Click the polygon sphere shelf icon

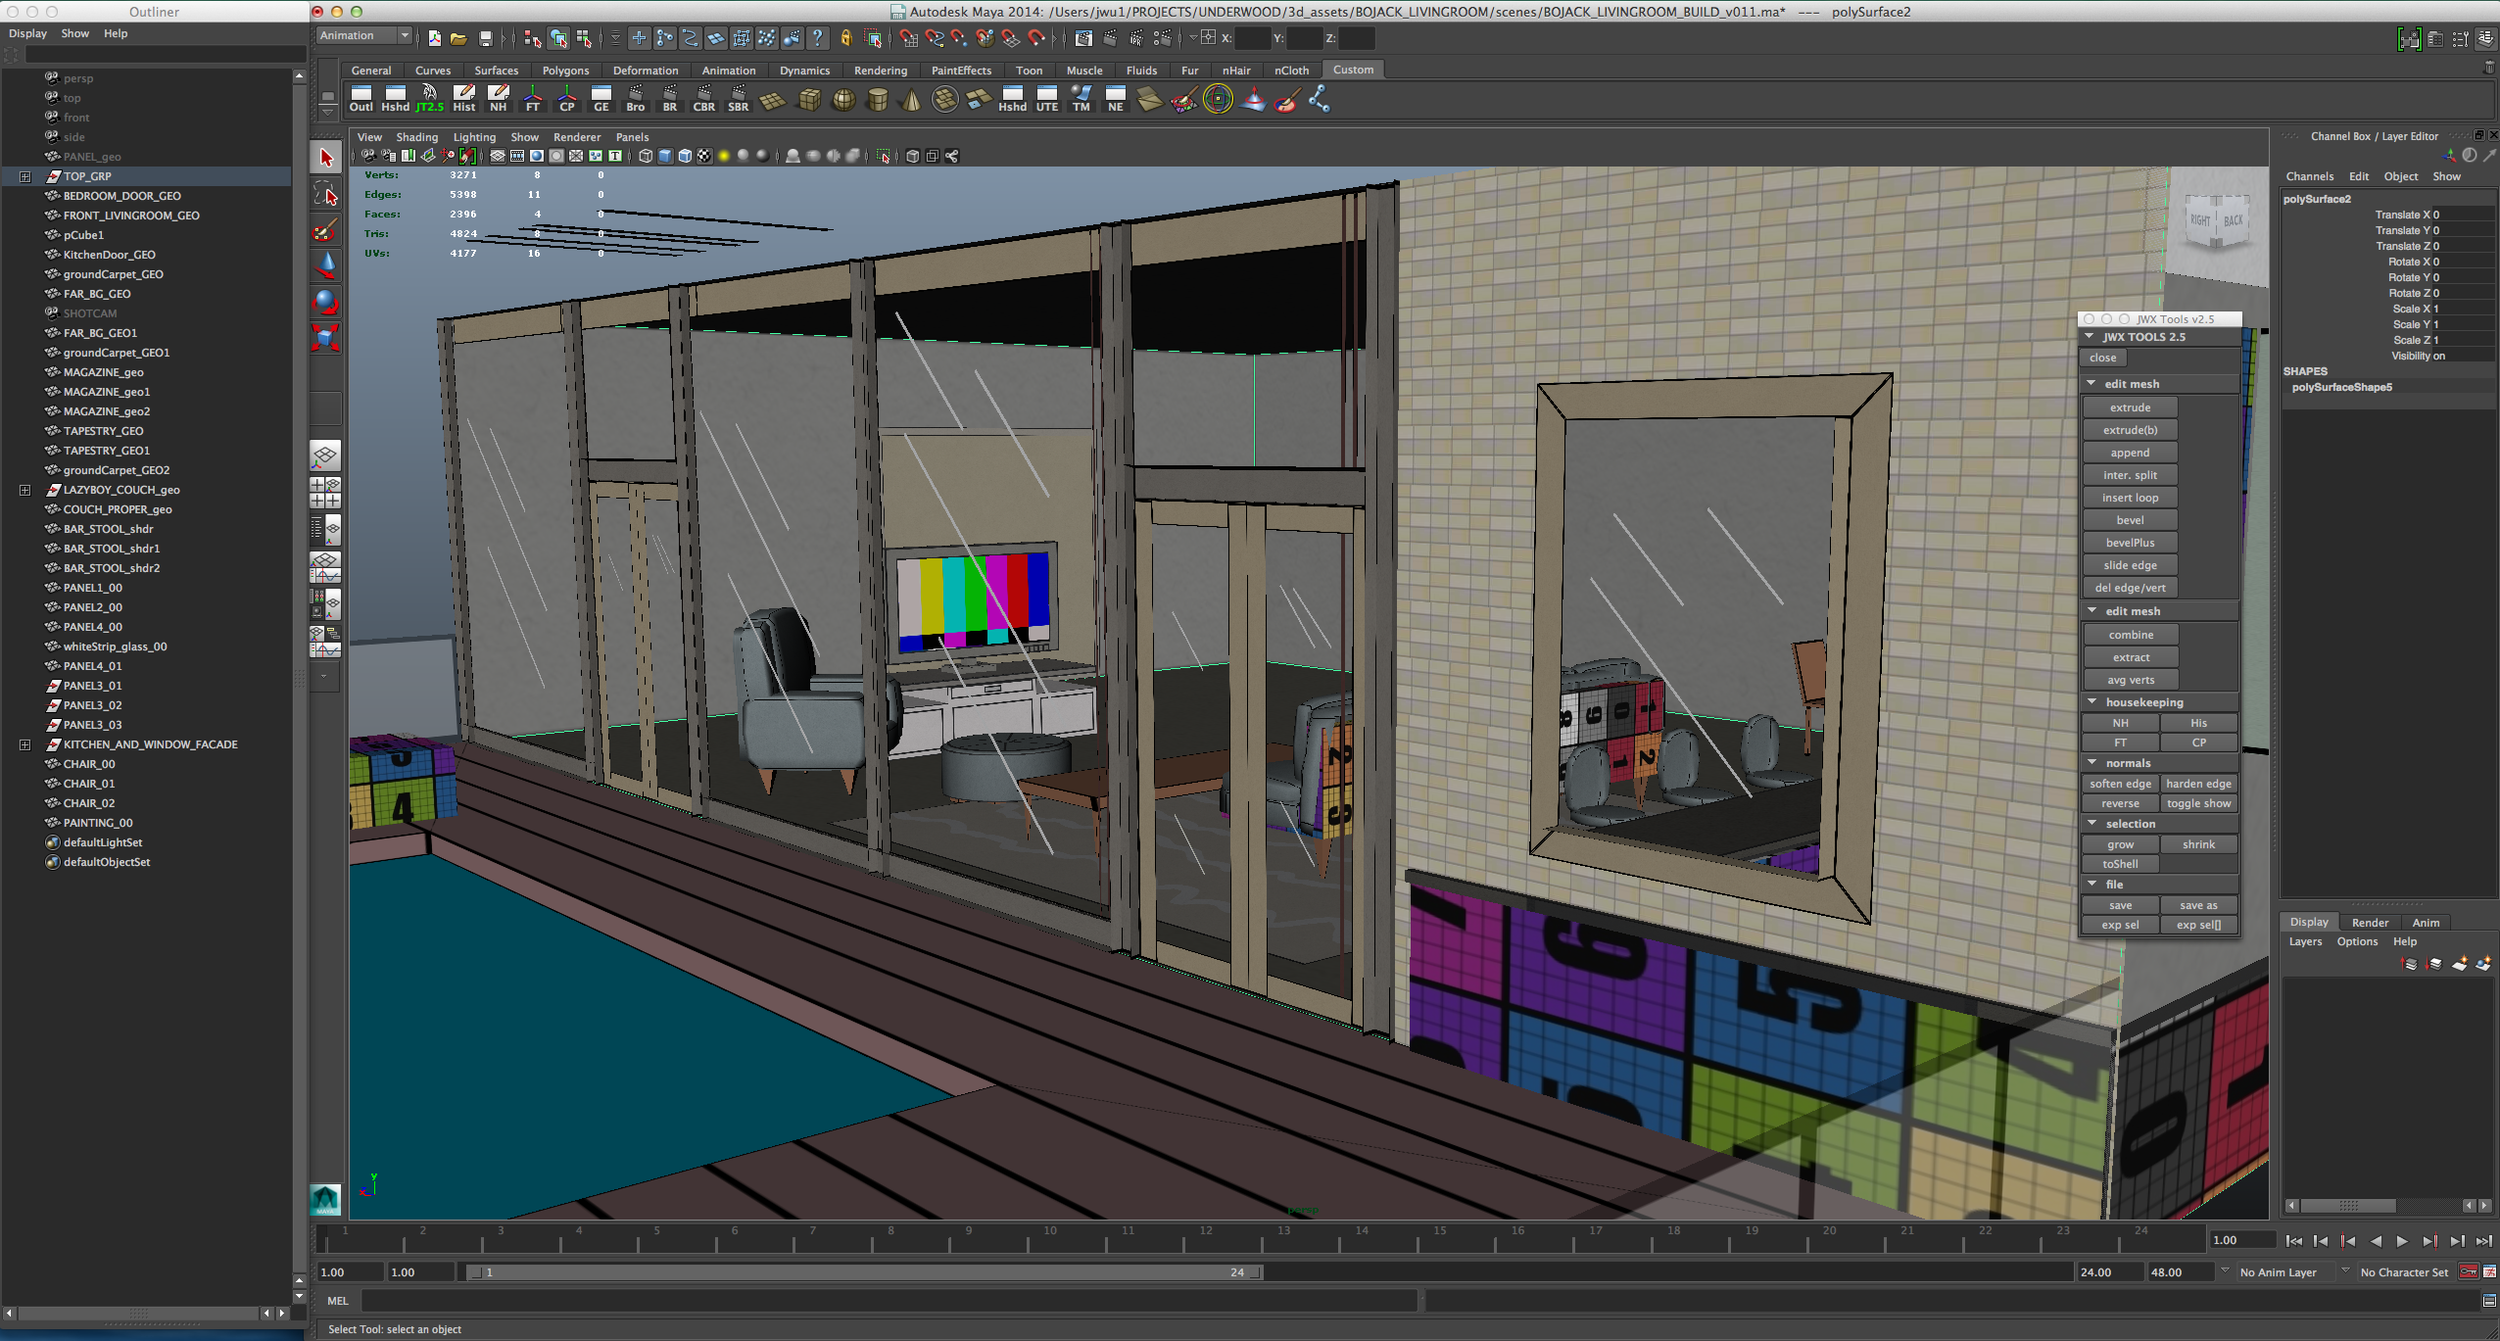(x=843, y=99)
